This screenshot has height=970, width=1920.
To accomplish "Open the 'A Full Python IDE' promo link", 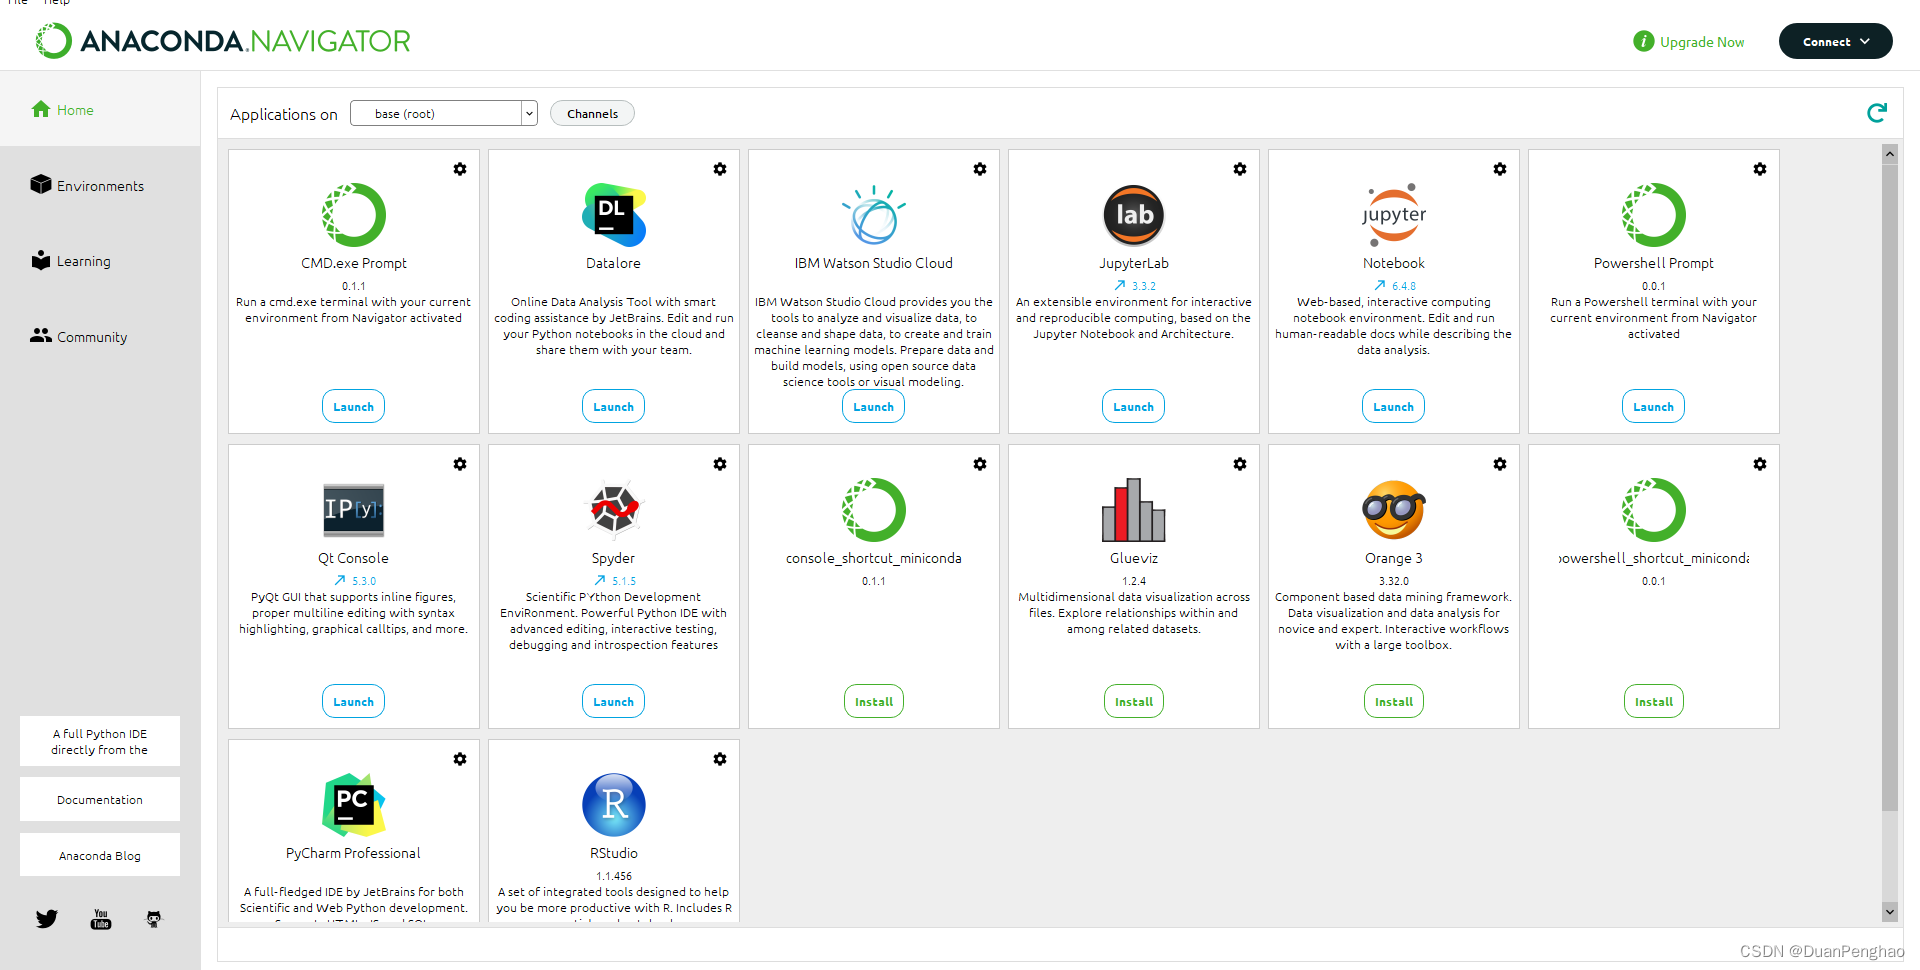I will click(100, 741).
